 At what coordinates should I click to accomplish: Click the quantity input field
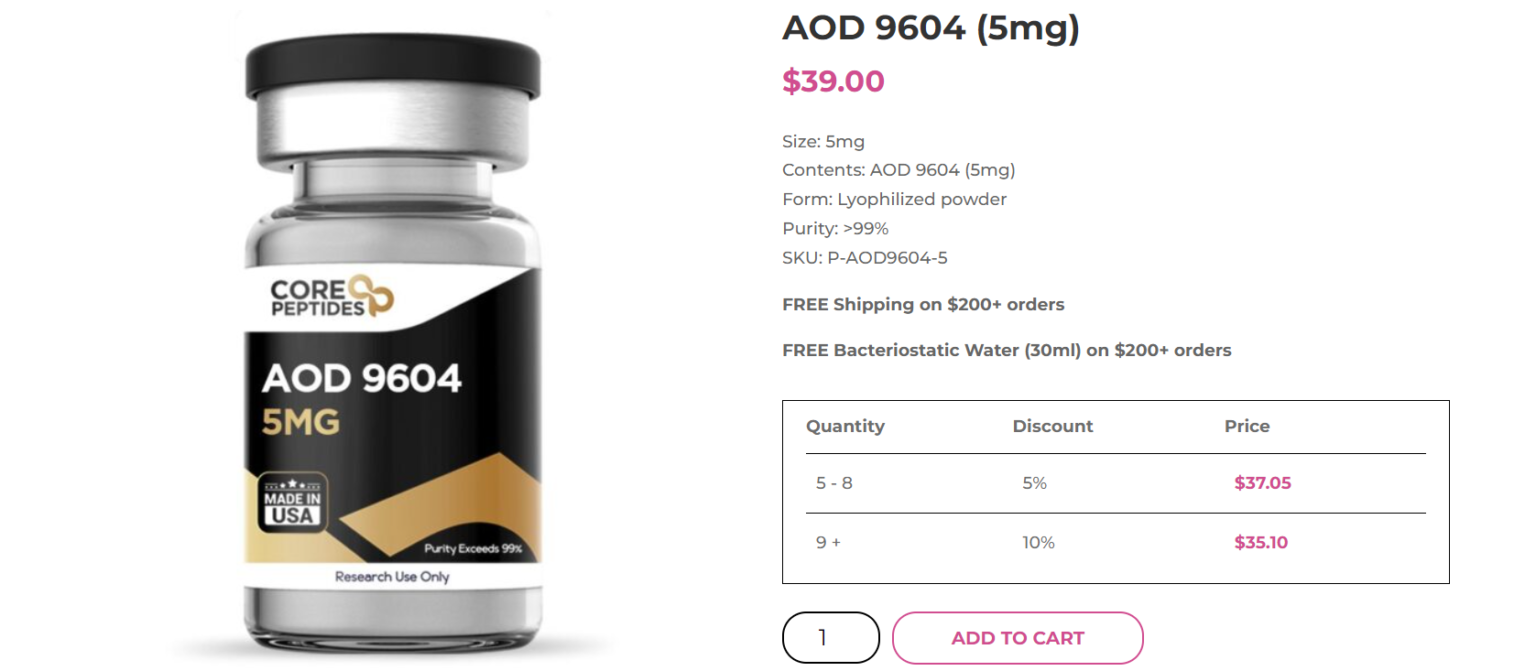pyautogui.click(x=830, y=637)
